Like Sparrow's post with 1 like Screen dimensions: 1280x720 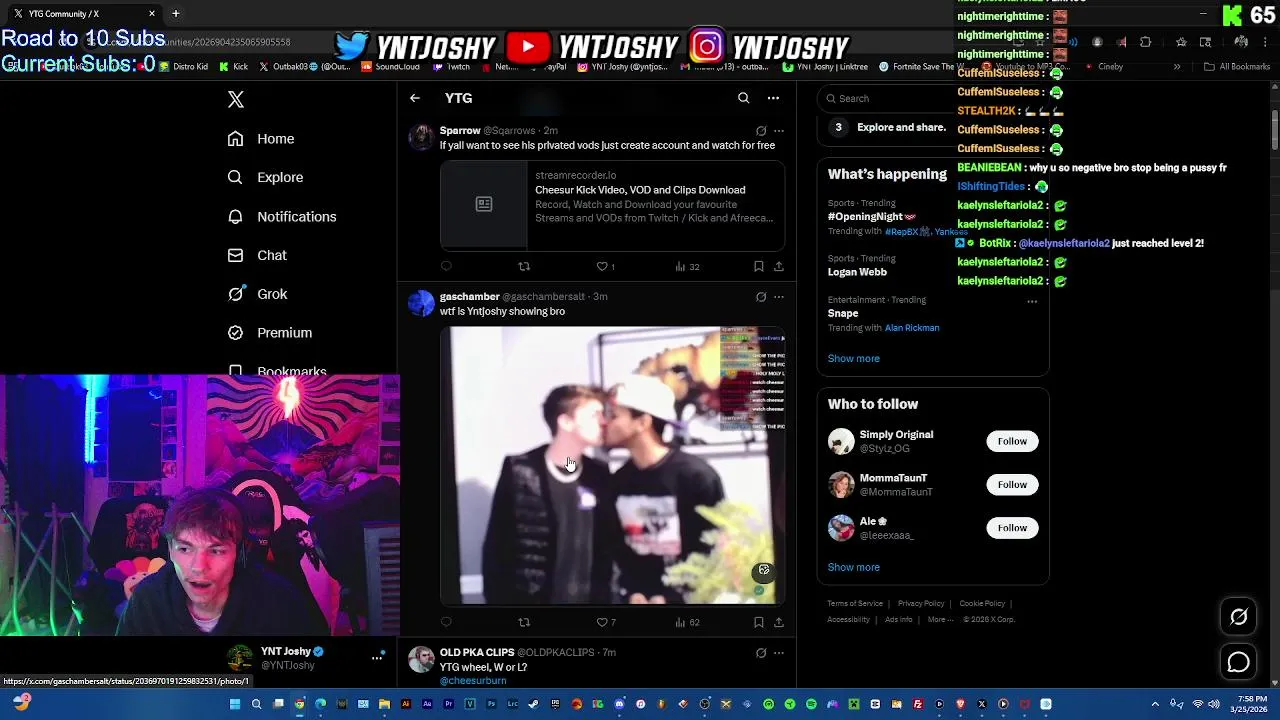(606, 266)
